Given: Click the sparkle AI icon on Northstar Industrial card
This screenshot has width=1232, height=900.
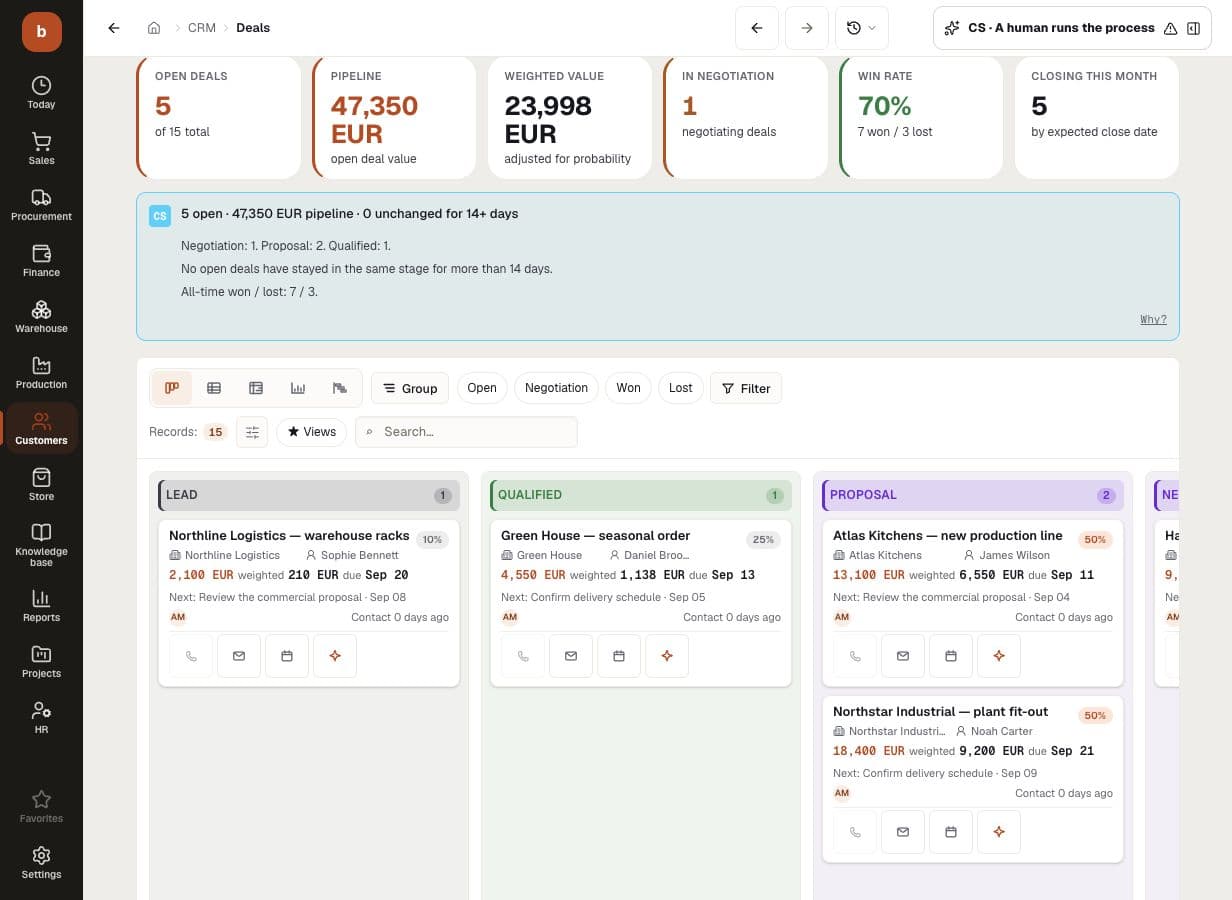Looking at the screenshot, I should coord(999,832).
